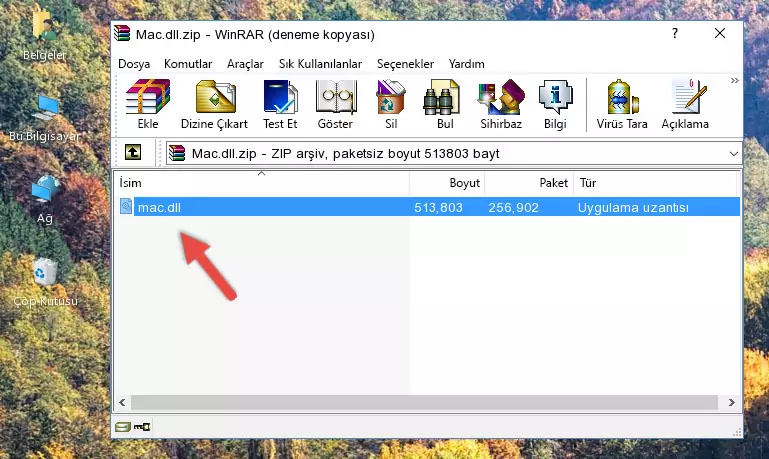Open the archive path dropdown arrow
769x459 pixels.
click(x=733, y=153)
